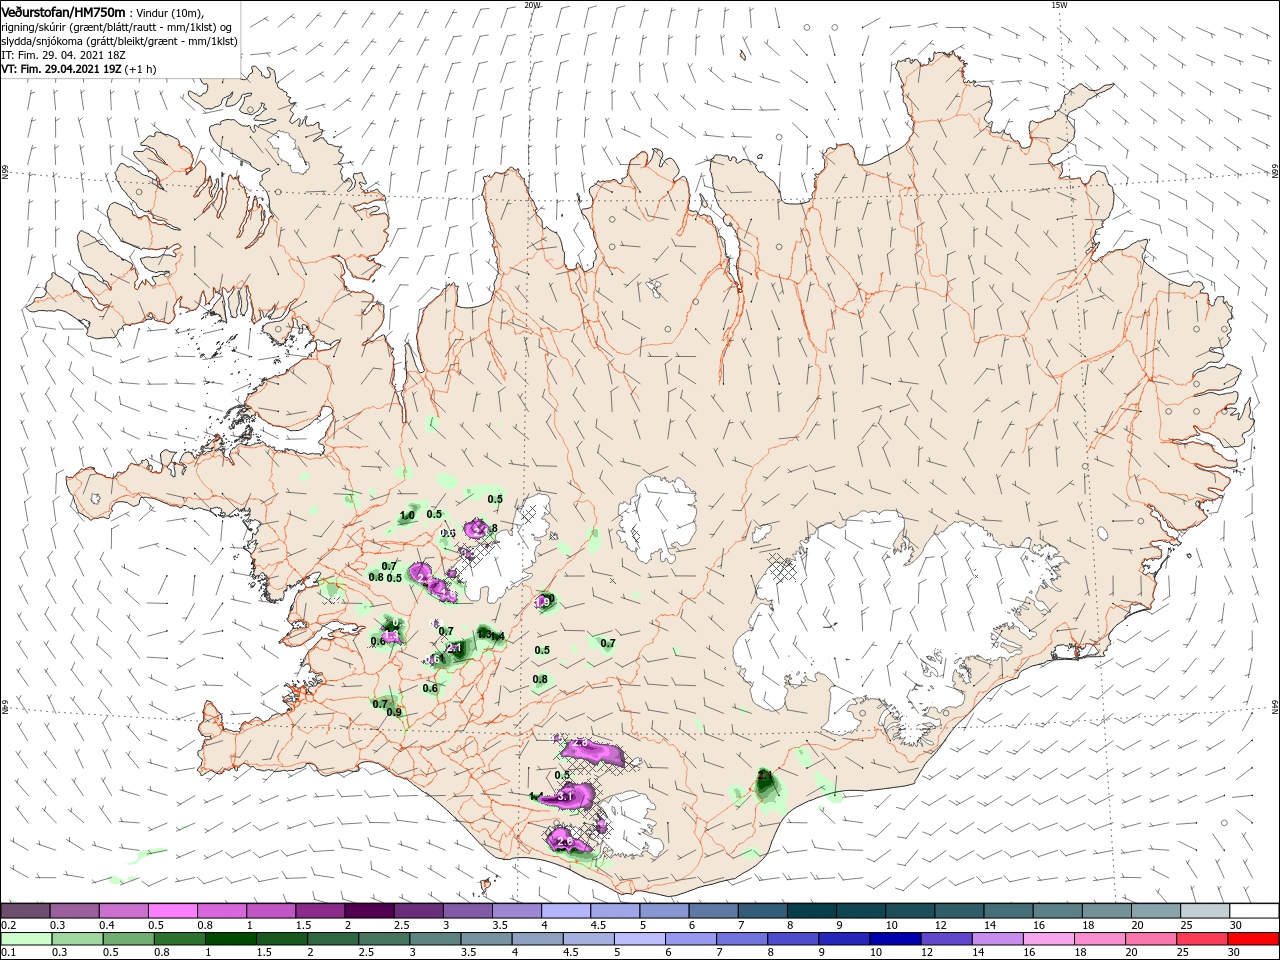
Task: Select the 30 label under the lower legend row
Action: (1236, 953)
